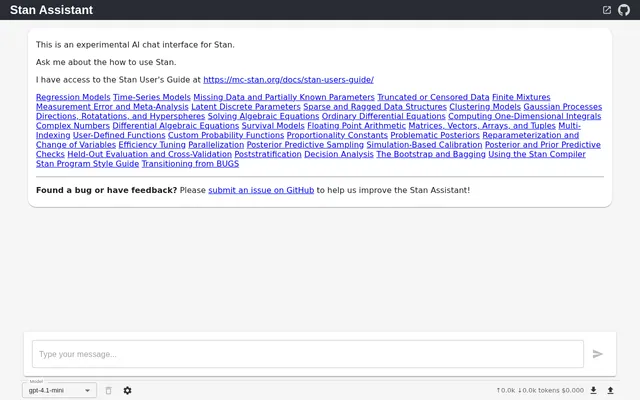Open the Regression Models link
Screen dimensions: 640x400
point(73,97)
